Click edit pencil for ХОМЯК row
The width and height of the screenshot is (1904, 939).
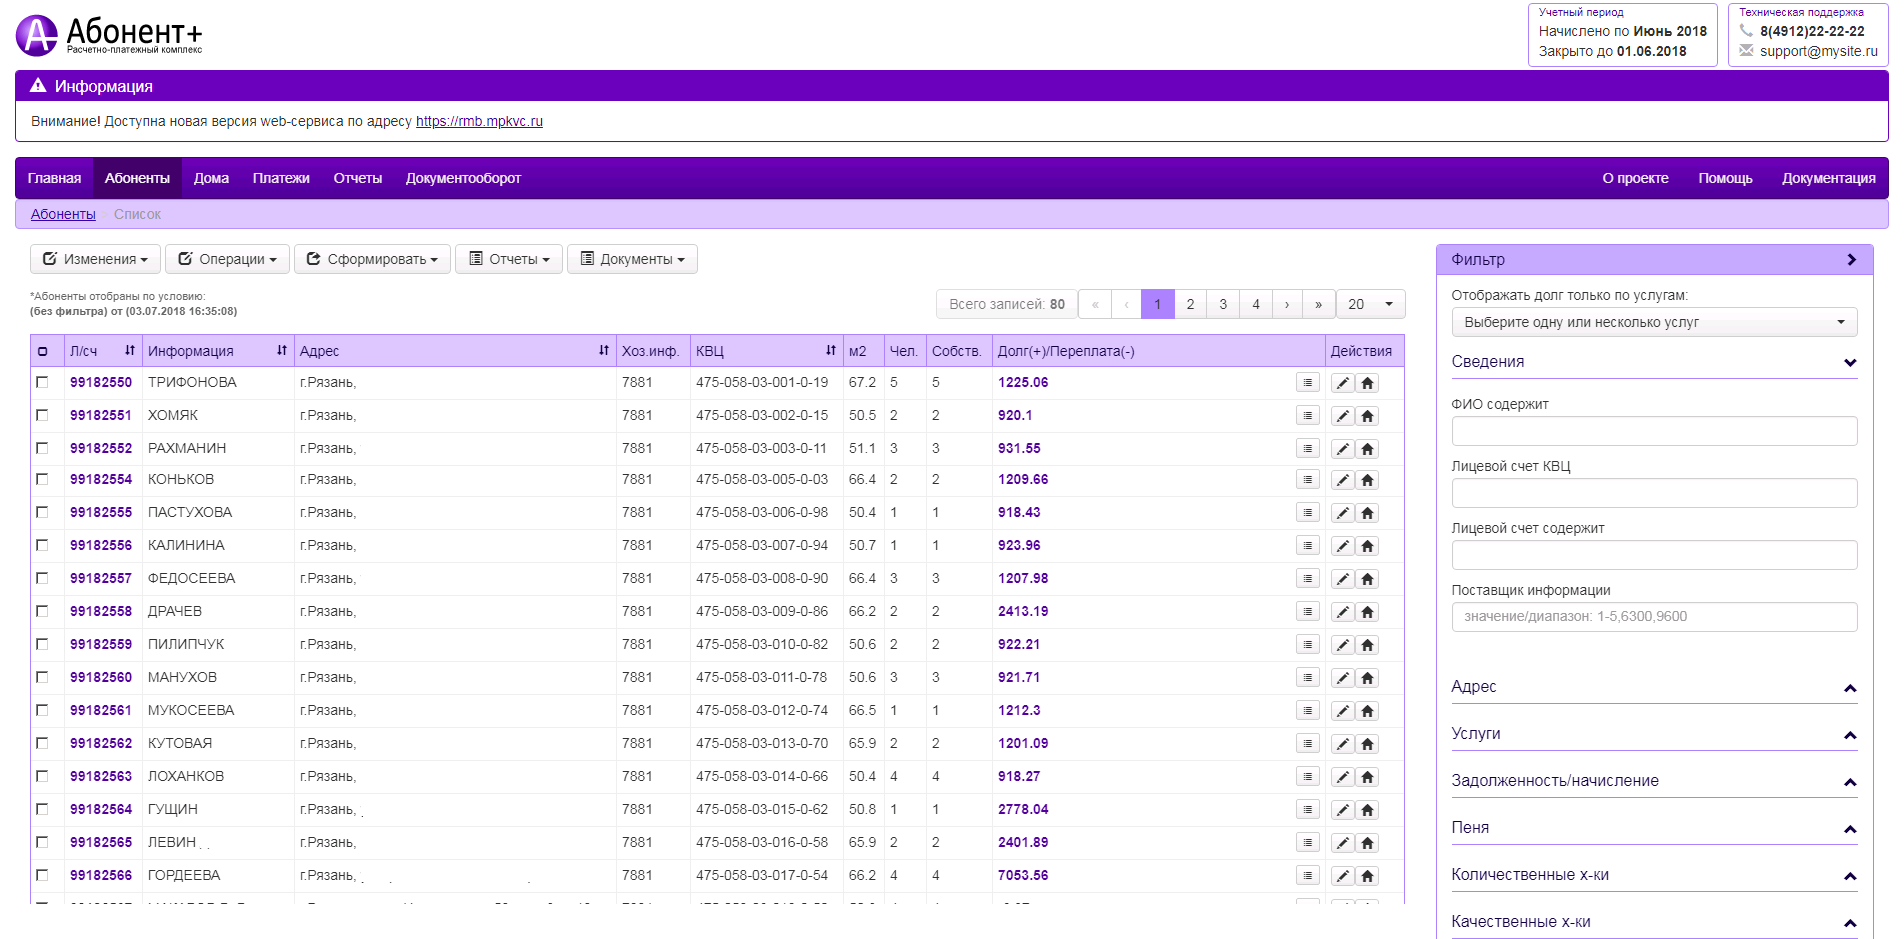(x=1342, y=416)
